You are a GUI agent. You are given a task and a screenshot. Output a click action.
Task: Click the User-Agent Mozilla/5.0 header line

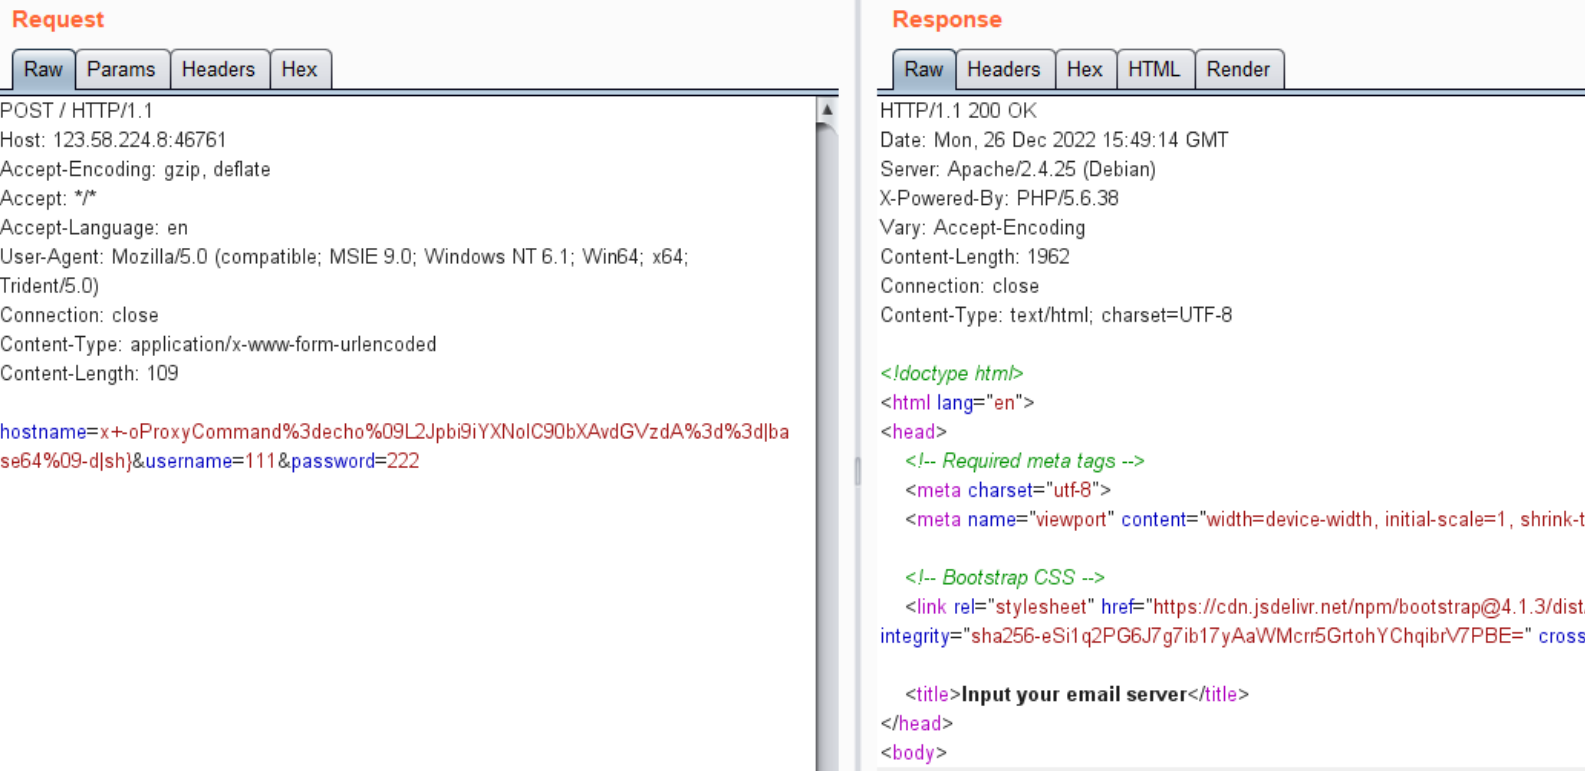(x=344, y=257)
